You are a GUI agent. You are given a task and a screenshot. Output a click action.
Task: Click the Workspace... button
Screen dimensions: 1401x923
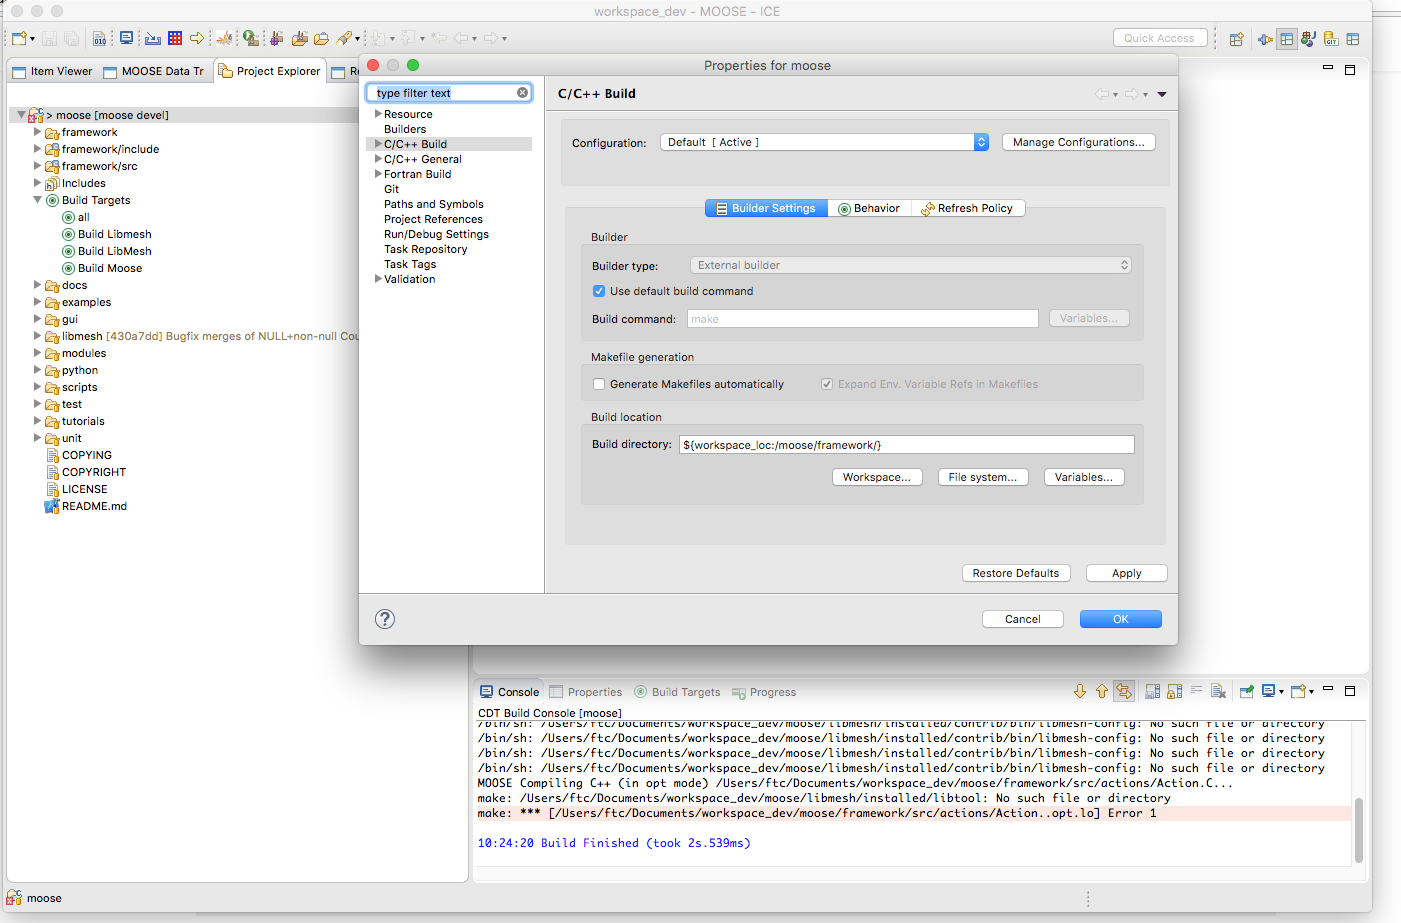877,477
